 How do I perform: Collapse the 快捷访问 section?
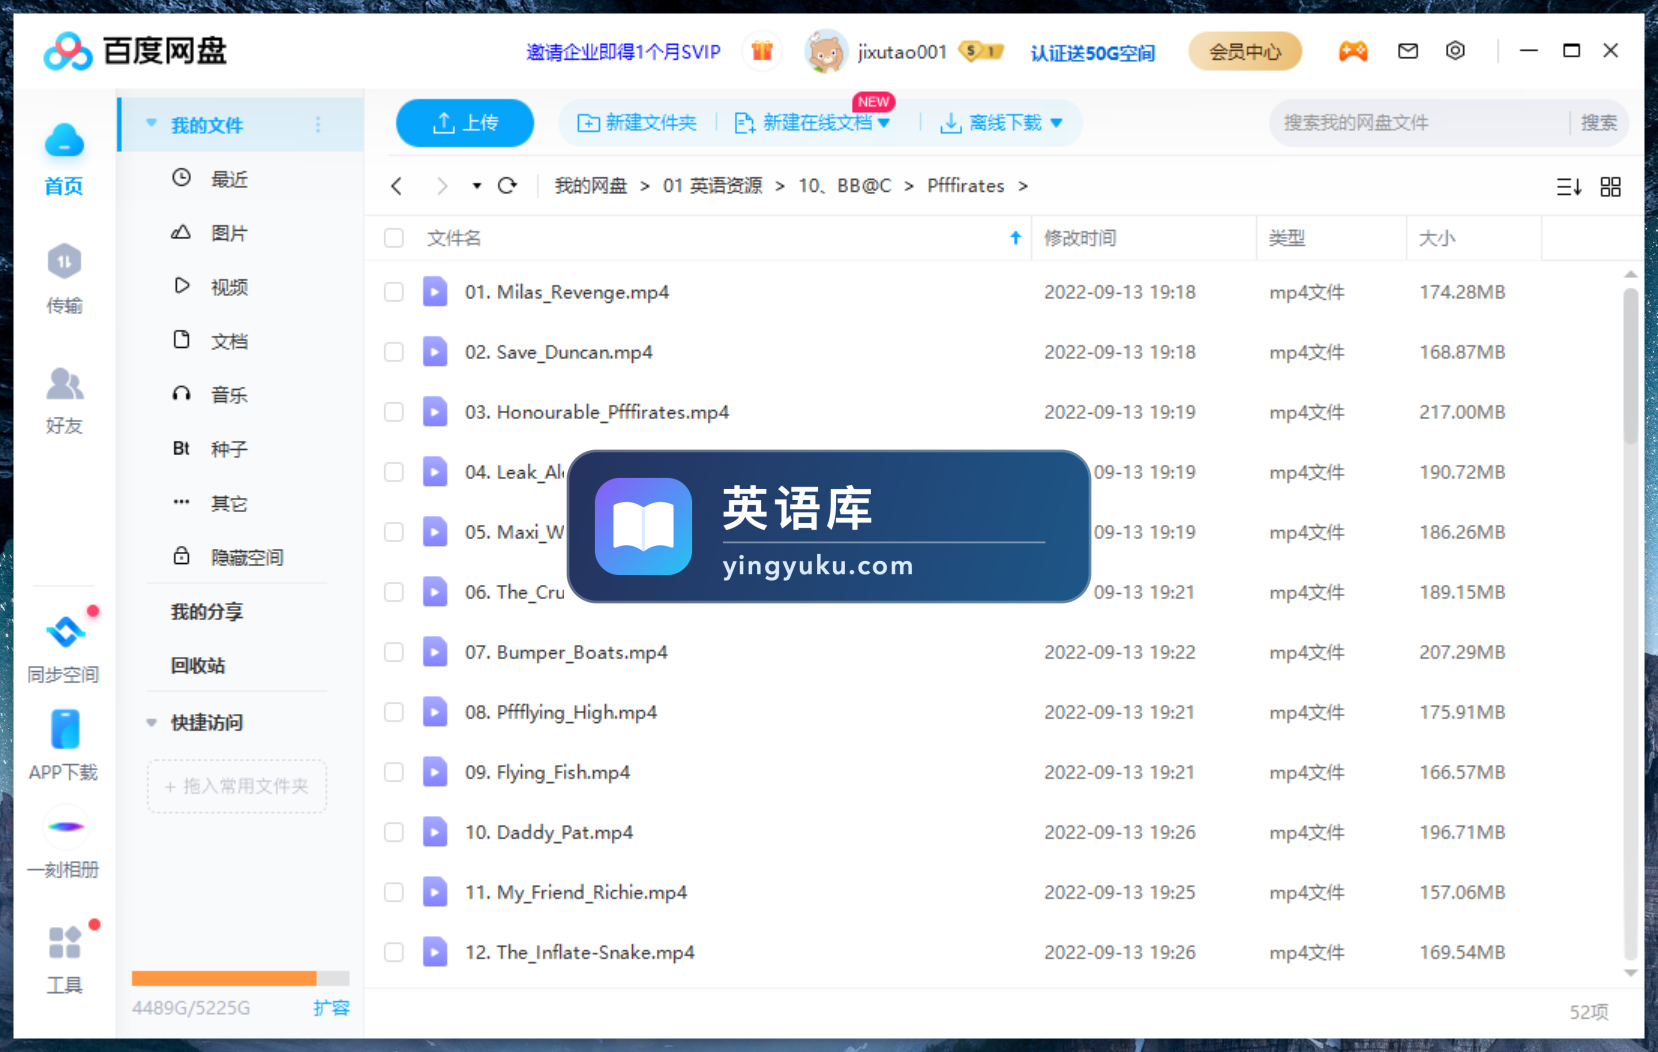151,722
